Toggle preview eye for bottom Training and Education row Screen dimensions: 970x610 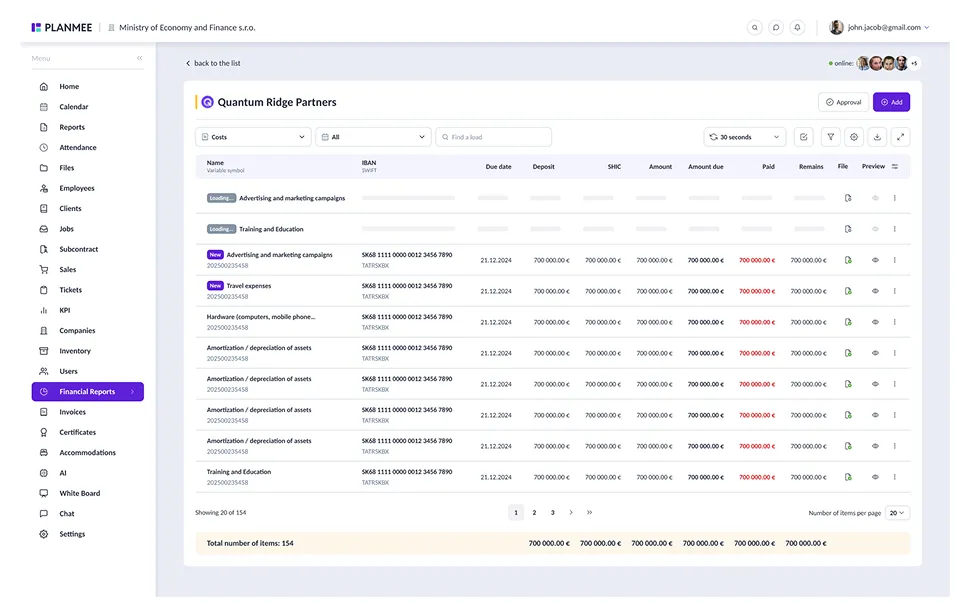tap(875, 477)
